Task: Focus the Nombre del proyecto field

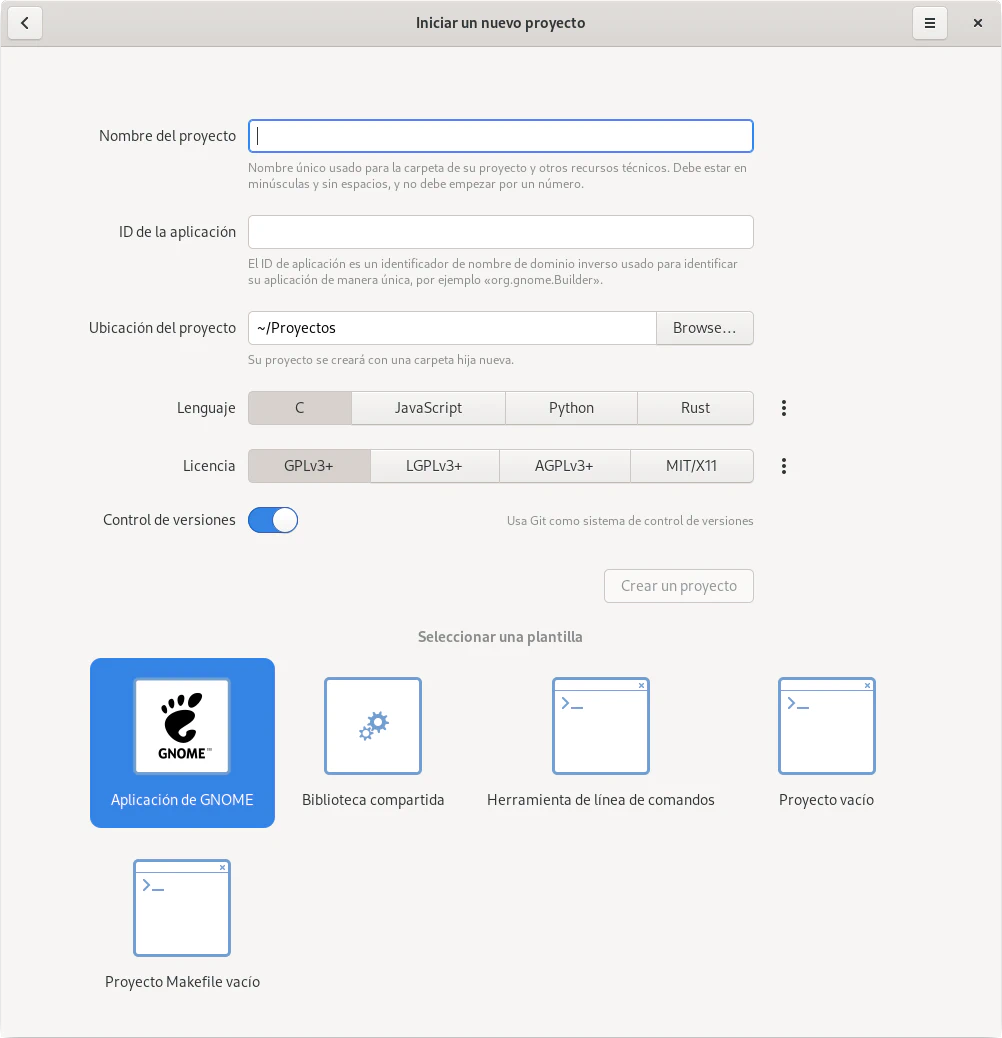Action: [x=500, y=136]
